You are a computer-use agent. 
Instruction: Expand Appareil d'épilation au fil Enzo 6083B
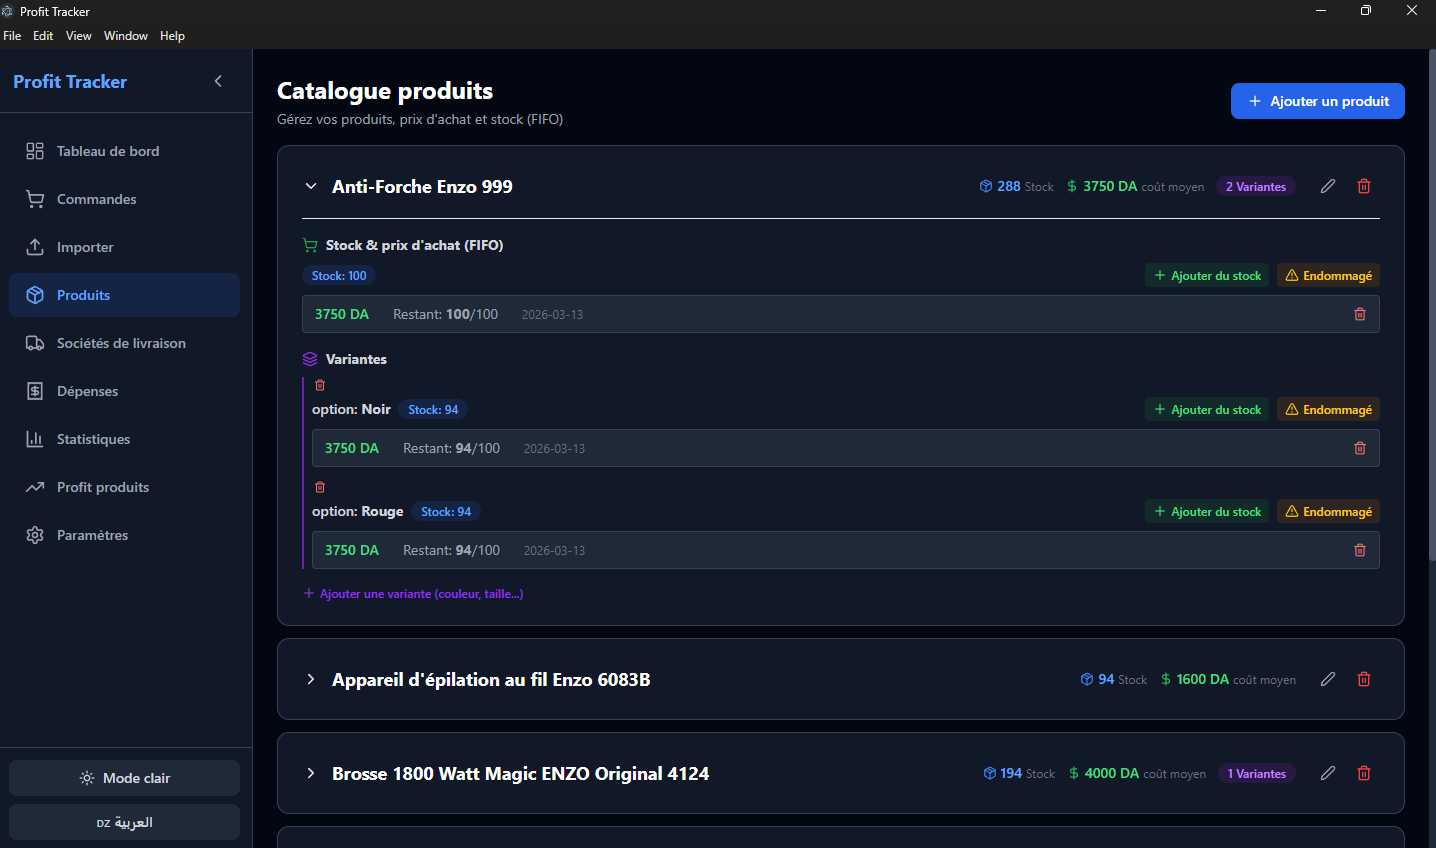(310, 679)
